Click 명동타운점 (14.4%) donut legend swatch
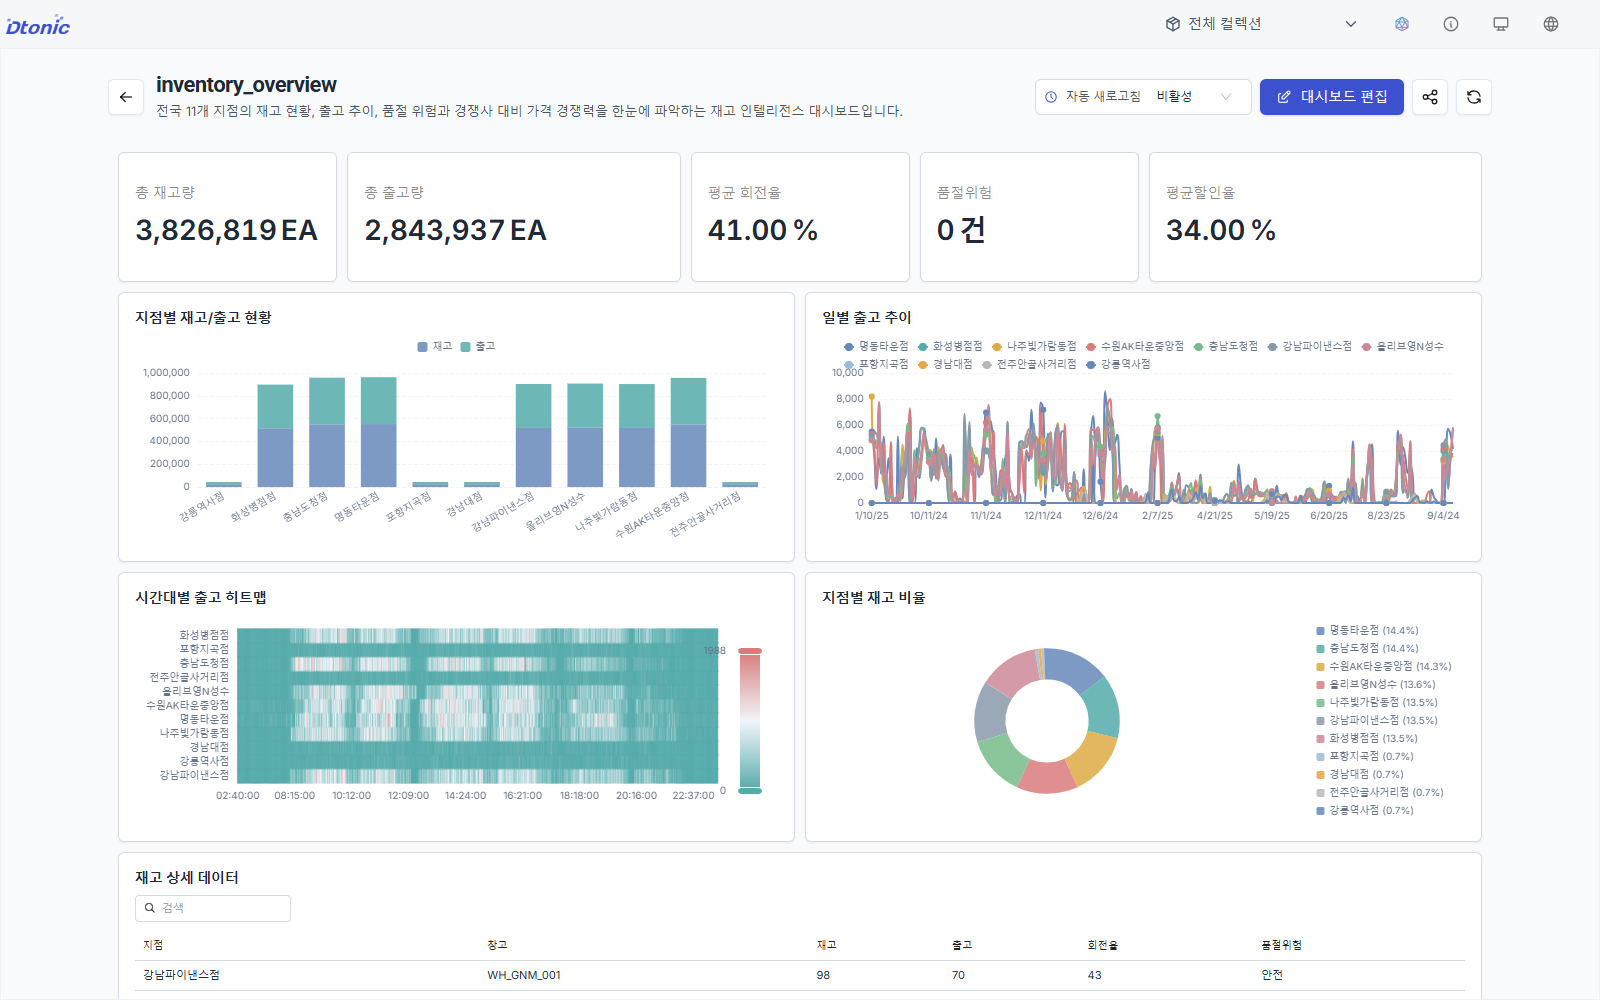 (1320, 631)
